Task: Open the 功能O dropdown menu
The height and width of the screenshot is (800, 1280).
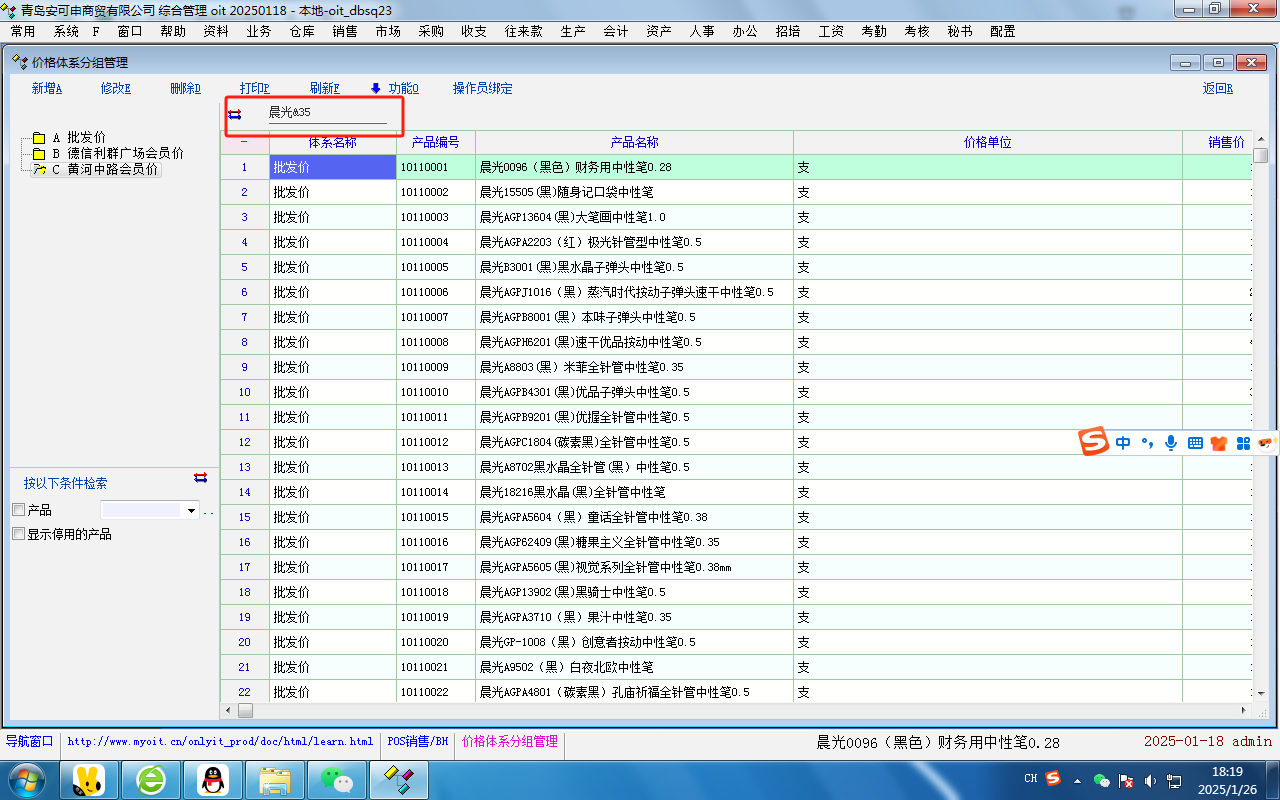Action: tap(394, 88)
